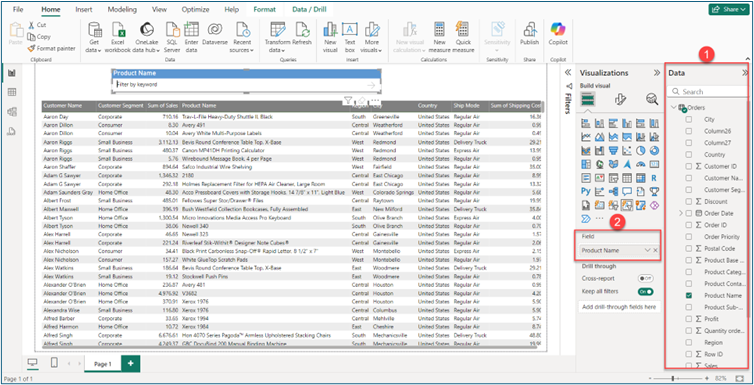Open Product Name field dropdown arrow
This screenshot has height=385, width=754.
(x=647, y=250)
